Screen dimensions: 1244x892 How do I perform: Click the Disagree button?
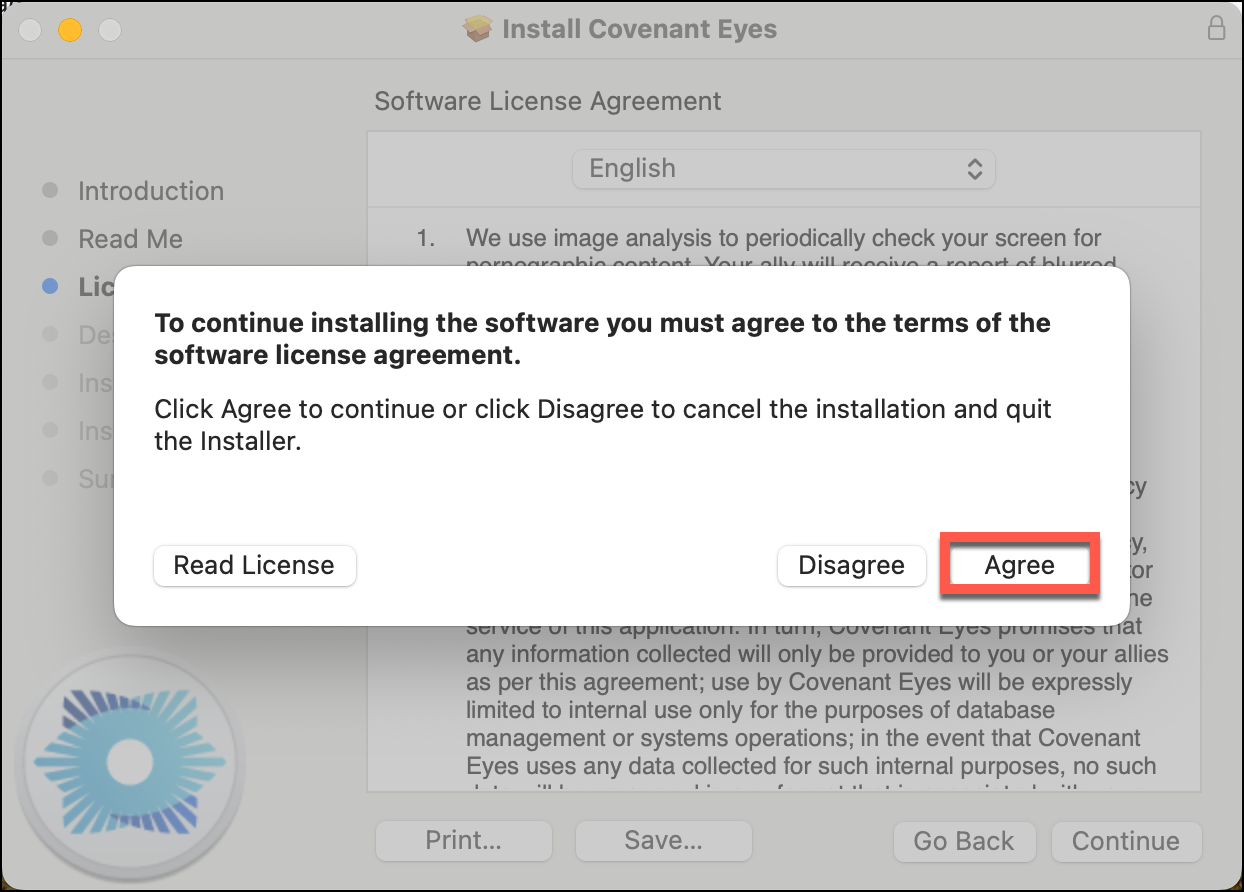[851, 565]
